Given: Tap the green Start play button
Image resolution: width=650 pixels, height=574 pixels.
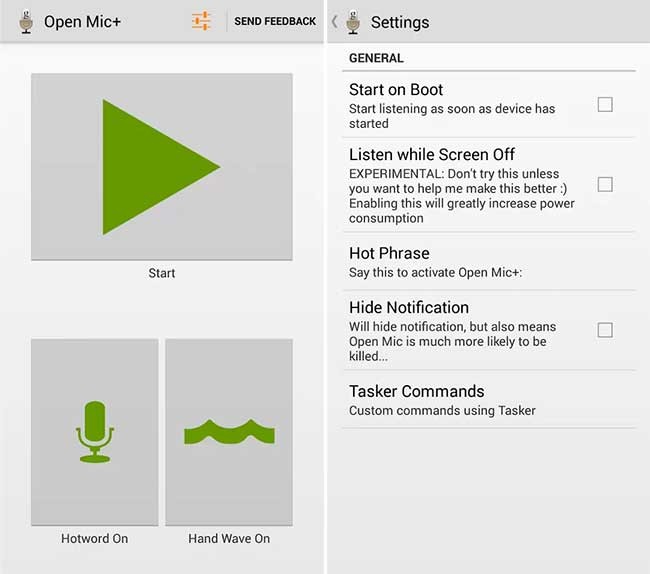Looking at the screenshot, I should click(x=162, y=167).
